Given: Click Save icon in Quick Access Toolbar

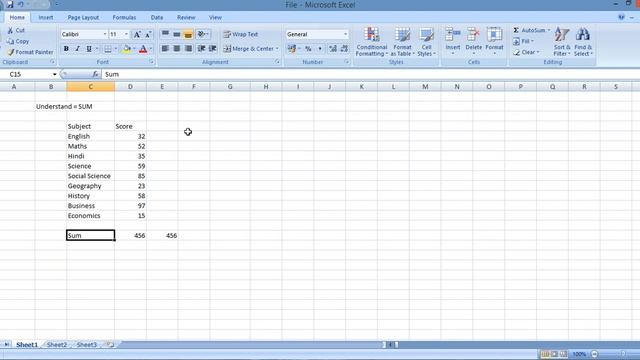Looking at the screenshot, I should coord(10,4).
